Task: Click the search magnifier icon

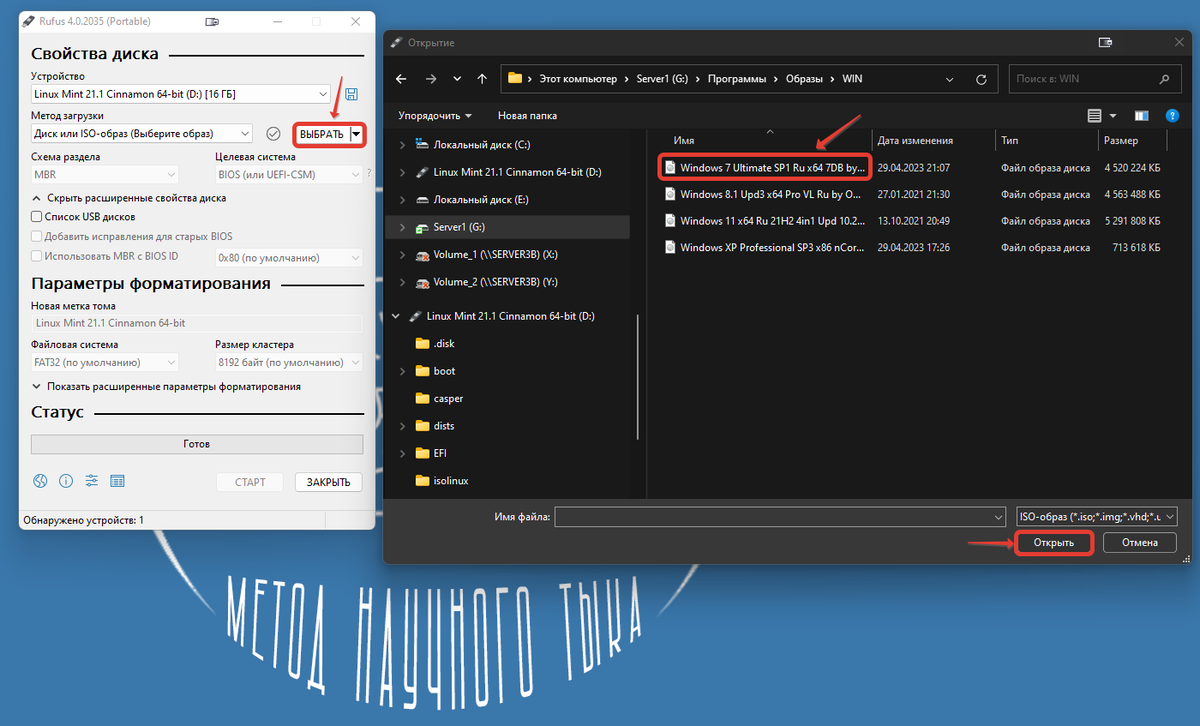Action: (1165, 78)
